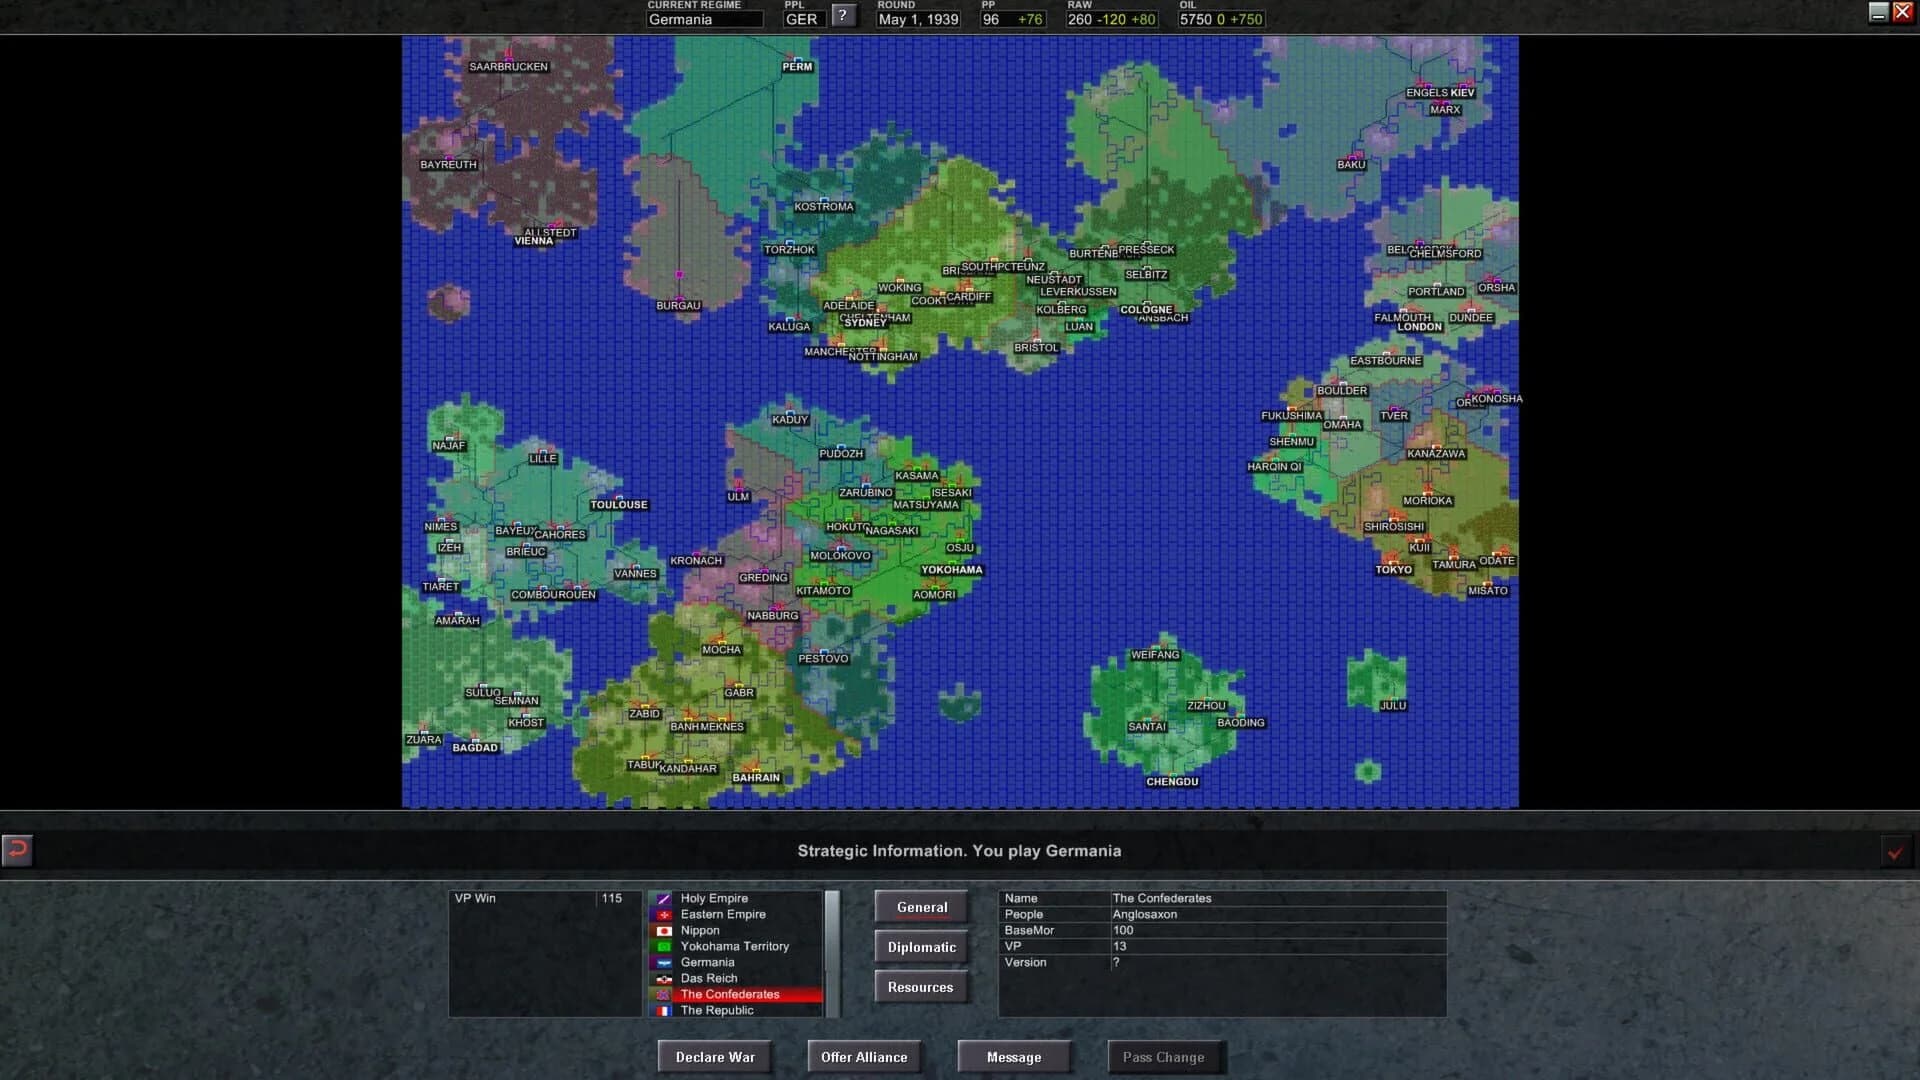The width and height of the screenshot is (1920, 1080).
Task: Click TOKYO on the world map
Action: click(x=1391, y=569)
